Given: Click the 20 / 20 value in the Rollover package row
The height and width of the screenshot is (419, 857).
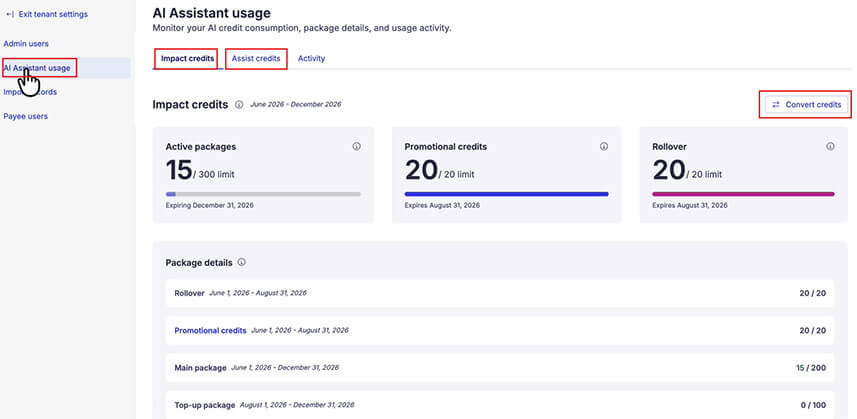Looking at the screenshot, I should (x=813, y=293).
